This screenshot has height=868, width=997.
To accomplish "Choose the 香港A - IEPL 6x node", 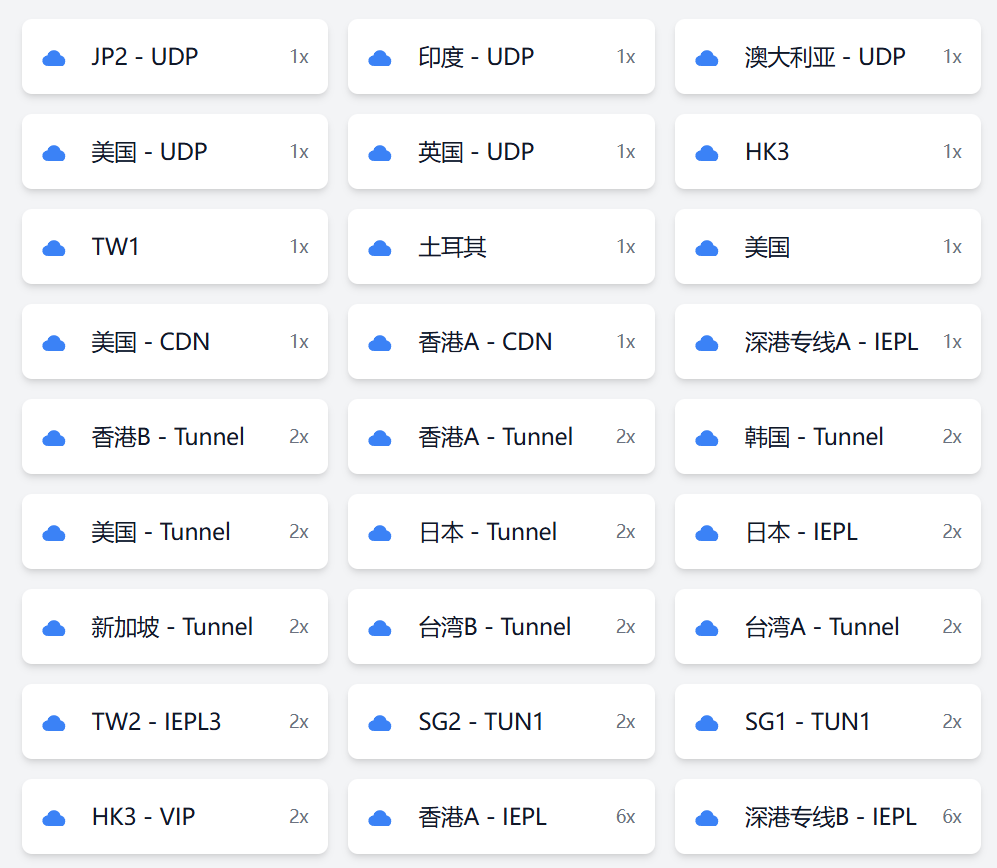I will tap(500, 817).
